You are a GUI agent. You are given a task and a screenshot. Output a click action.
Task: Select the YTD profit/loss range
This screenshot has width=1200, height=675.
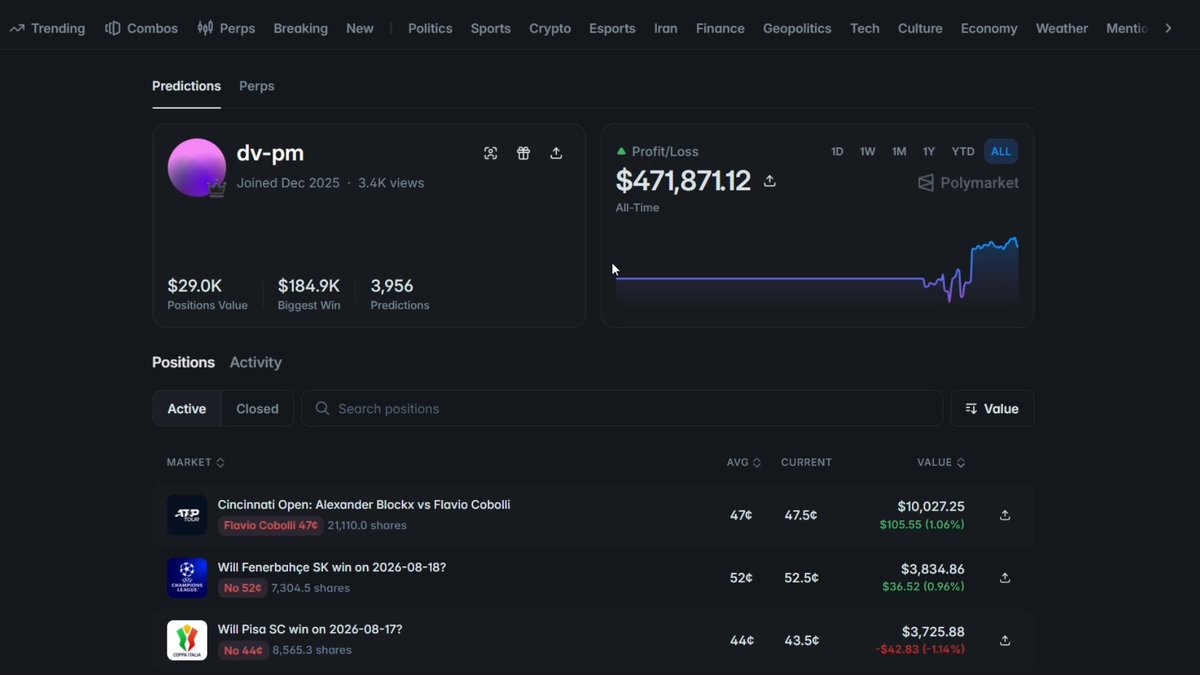[x=963, y=152]
